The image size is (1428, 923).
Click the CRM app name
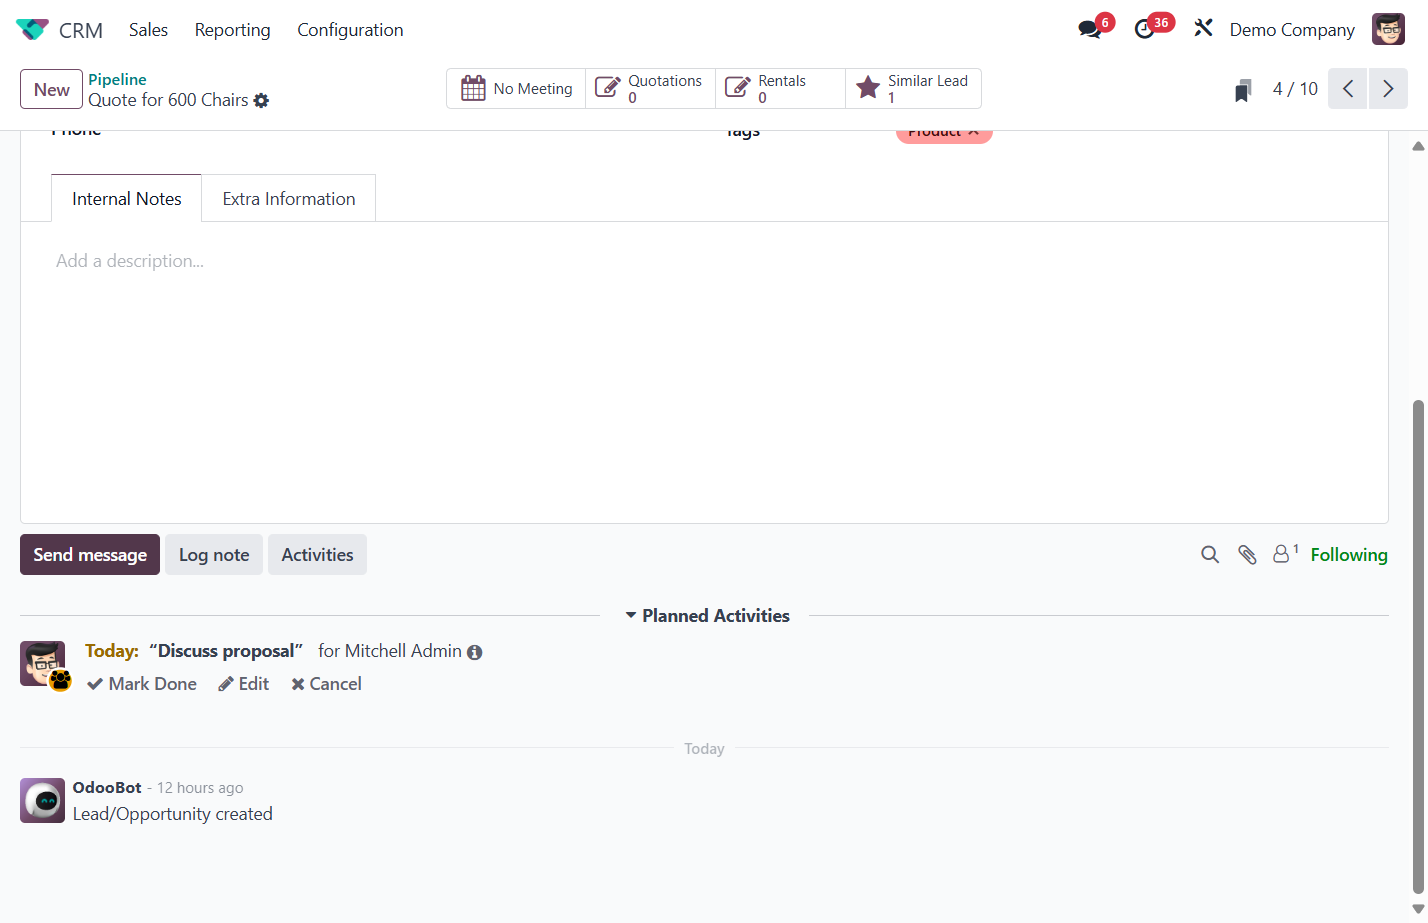click(x=81, y=30)
